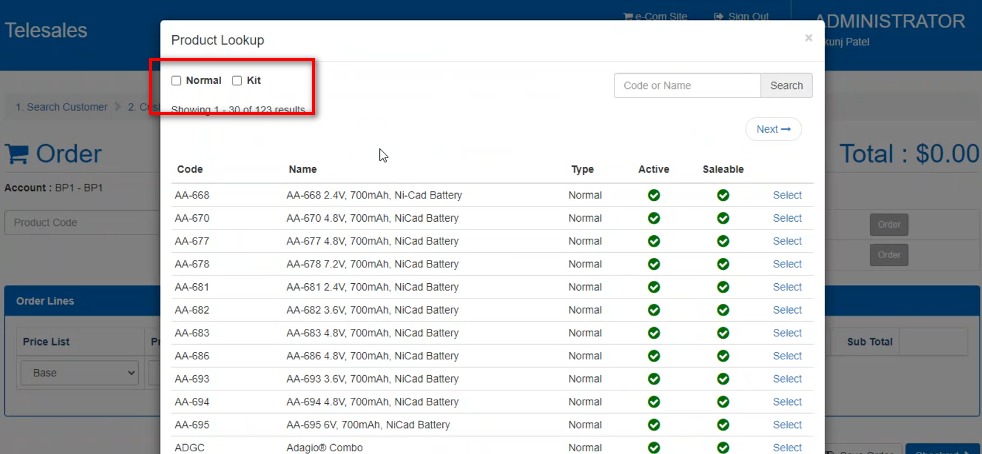This screenshot has height=454, width=982.
Task: Click the Active check icon for AA-668
Action: tap(654, 195)
